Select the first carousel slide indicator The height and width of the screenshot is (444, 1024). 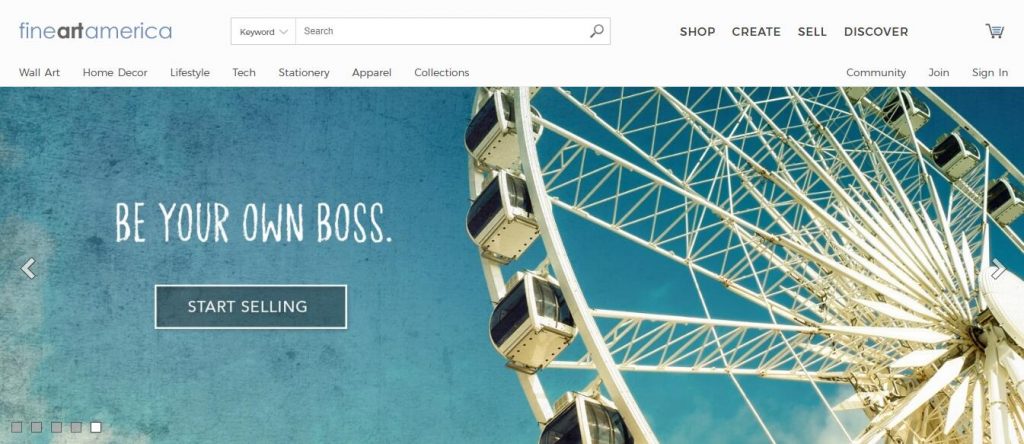16,427
